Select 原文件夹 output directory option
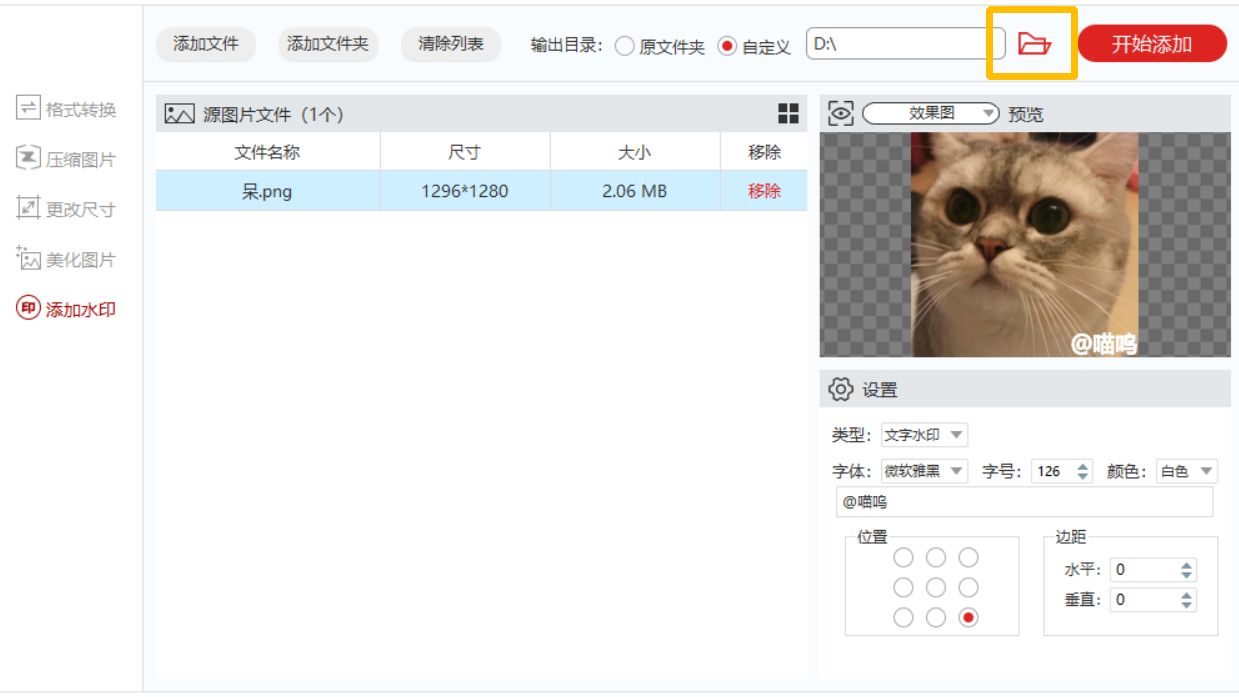1239x697 pixels. point(624,47)
